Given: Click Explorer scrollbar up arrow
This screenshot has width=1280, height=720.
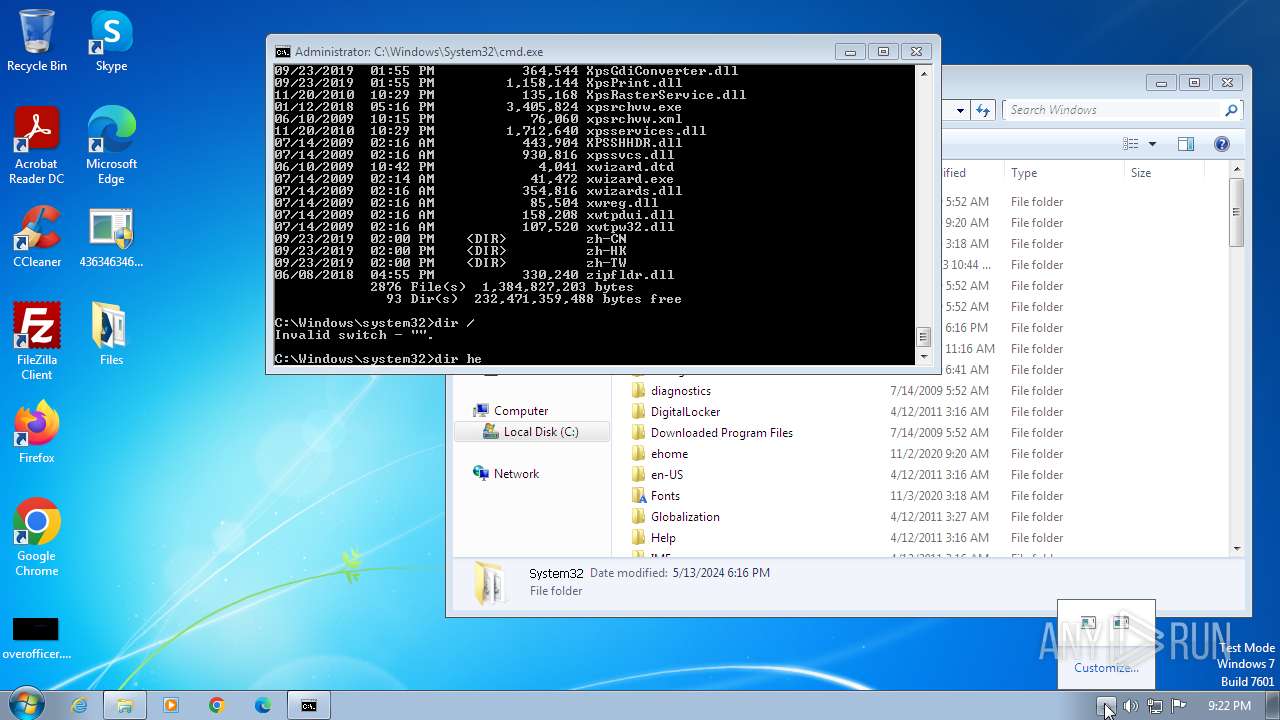Looking at the screenshot, I should click(1237, 170).
